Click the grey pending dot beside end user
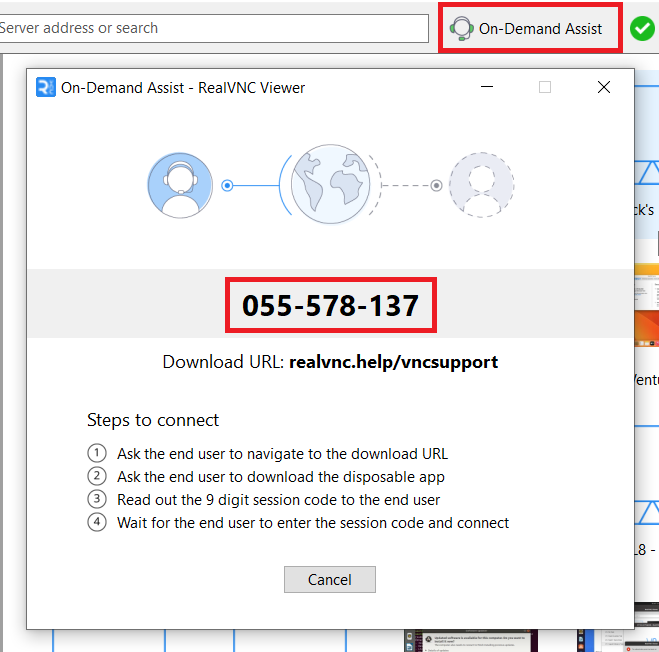659x652 pixels. [436, 185]
